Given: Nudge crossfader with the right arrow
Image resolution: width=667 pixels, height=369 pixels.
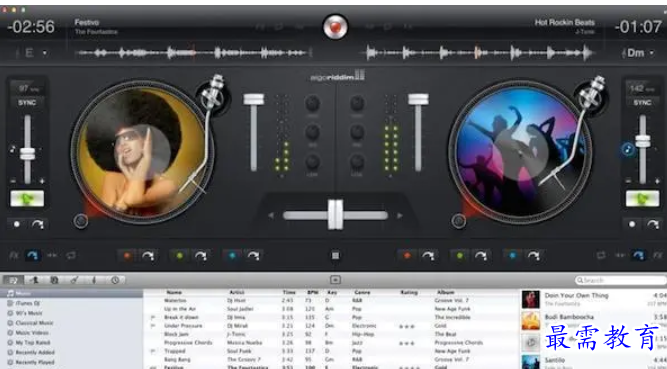Looking at the screenshot, I should (x=399, y=216).
